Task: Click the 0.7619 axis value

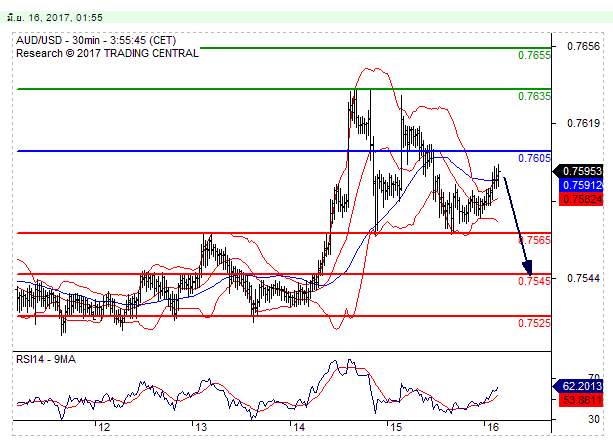Action: click(583, 124)
